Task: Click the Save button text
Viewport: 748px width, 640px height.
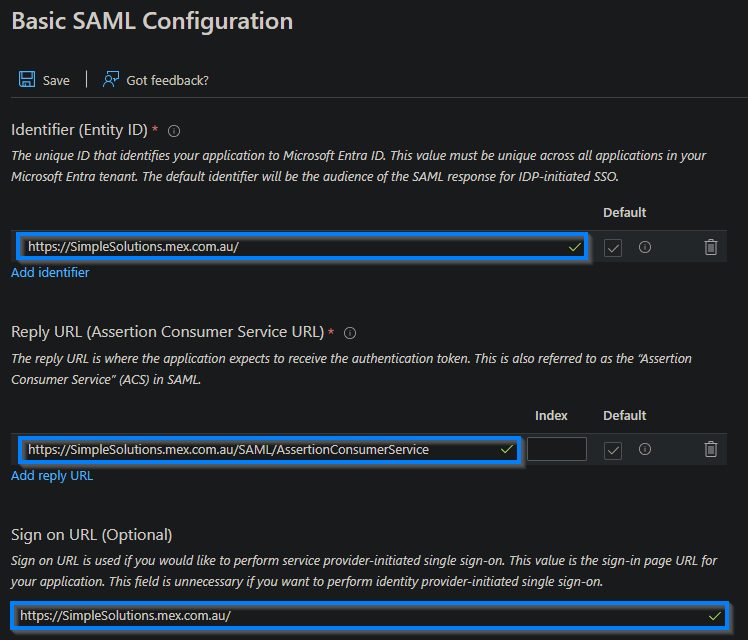Action: pos(56,80)
